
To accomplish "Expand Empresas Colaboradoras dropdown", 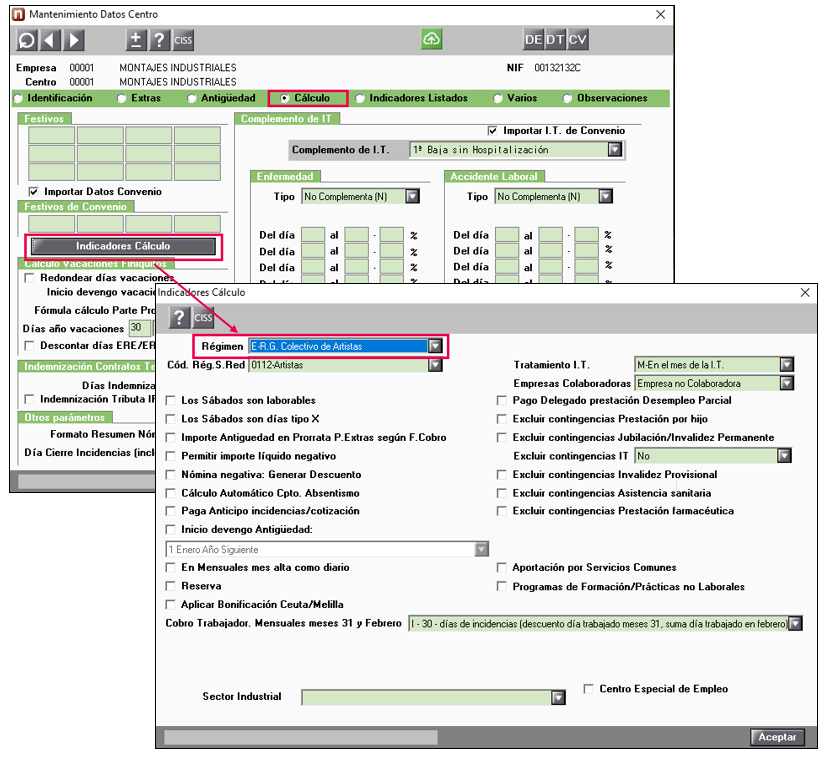I will tap(786, 384).
